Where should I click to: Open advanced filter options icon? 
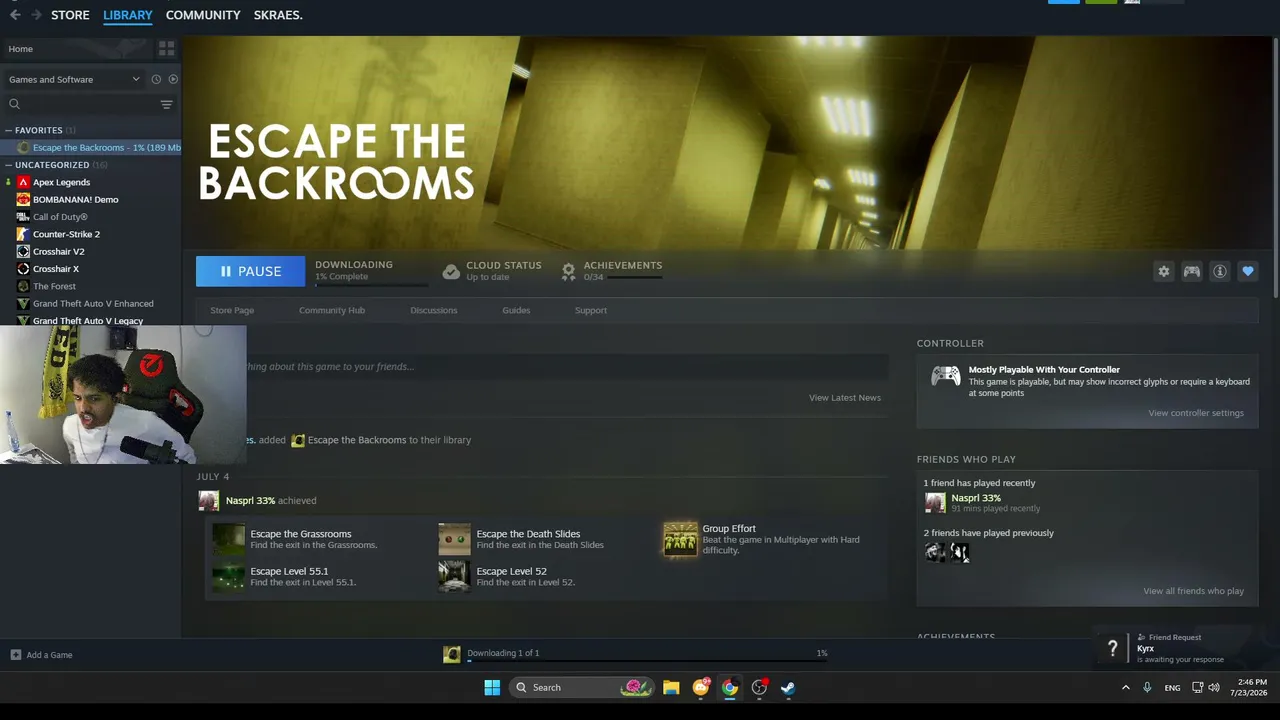click(x=167, y=104)
